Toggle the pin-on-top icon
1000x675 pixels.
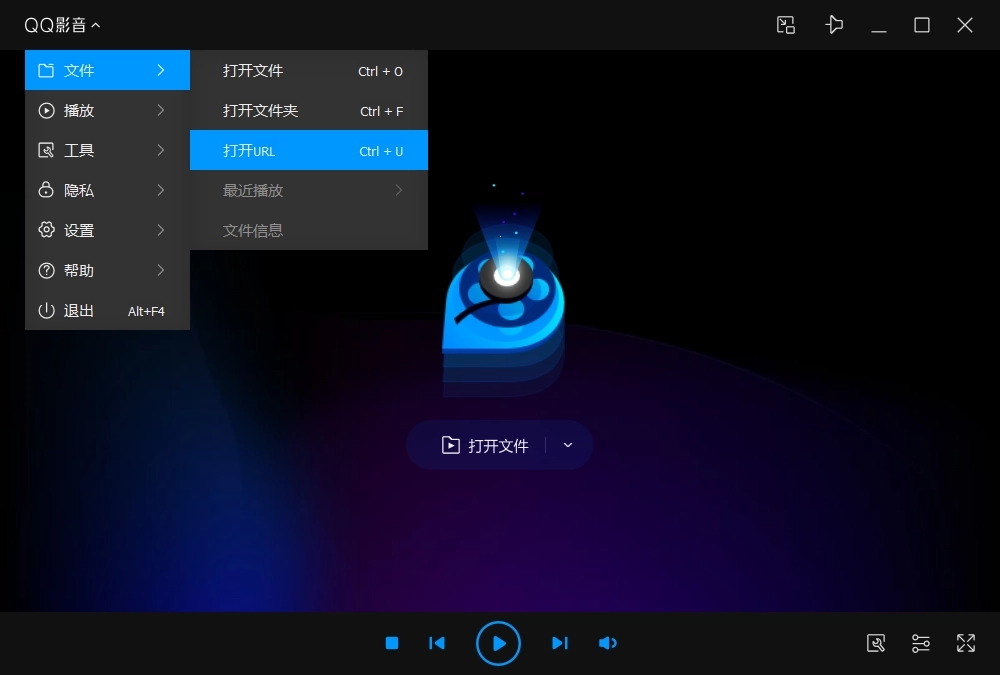(x=834, y=25)
